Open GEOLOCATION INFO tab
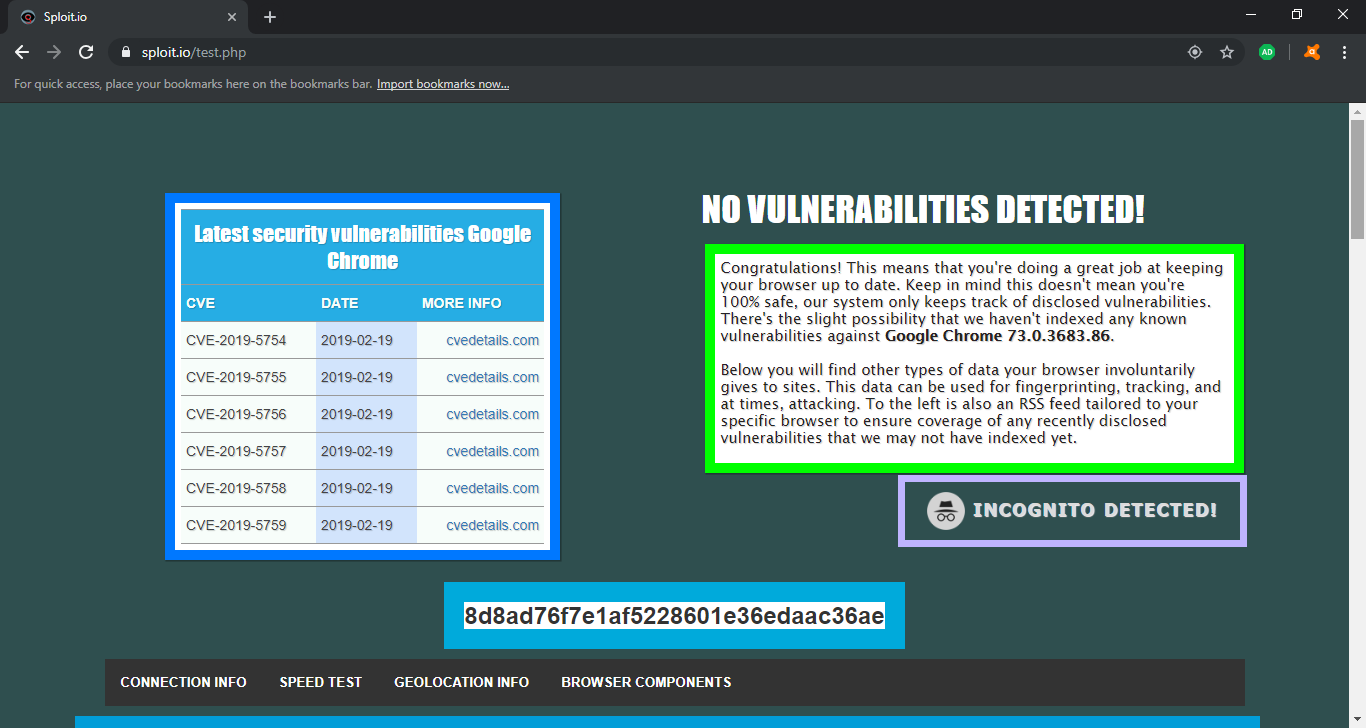The image size is (1366, 728). (461, 682)
